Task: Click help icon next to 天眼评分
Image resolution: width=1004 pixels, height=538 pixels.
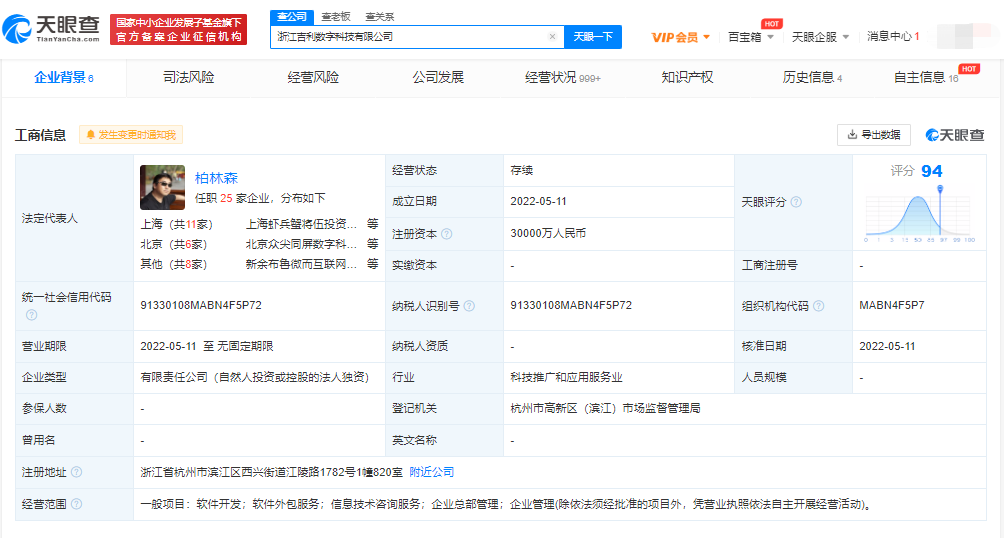Action: pyautogui.click(x=796, y=202)
